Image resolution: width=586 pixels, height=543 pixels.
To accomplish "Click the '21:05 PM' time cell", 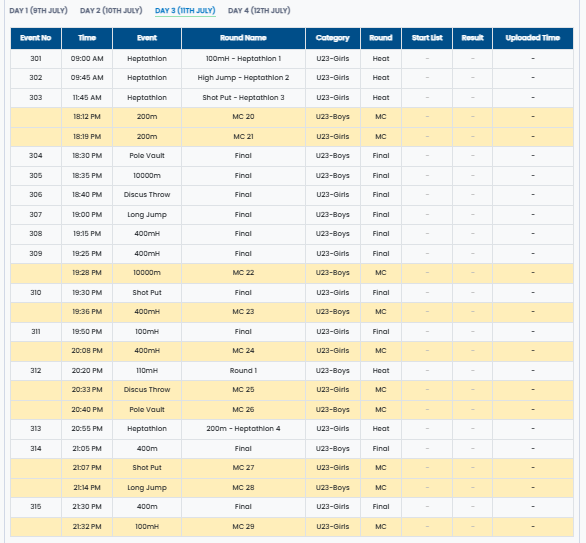I will click(87, 449).
